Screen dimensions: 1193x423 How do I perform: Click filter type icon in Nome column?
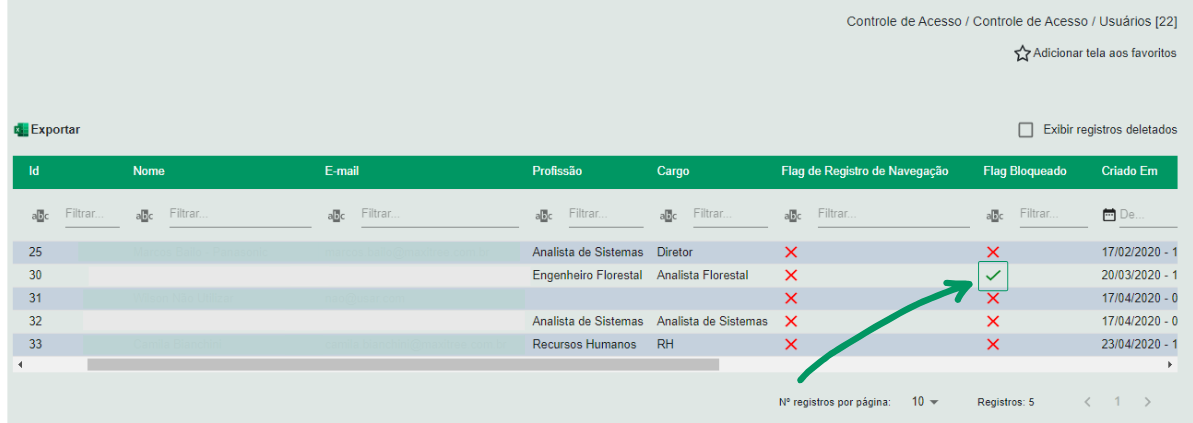tap(144, 215)
